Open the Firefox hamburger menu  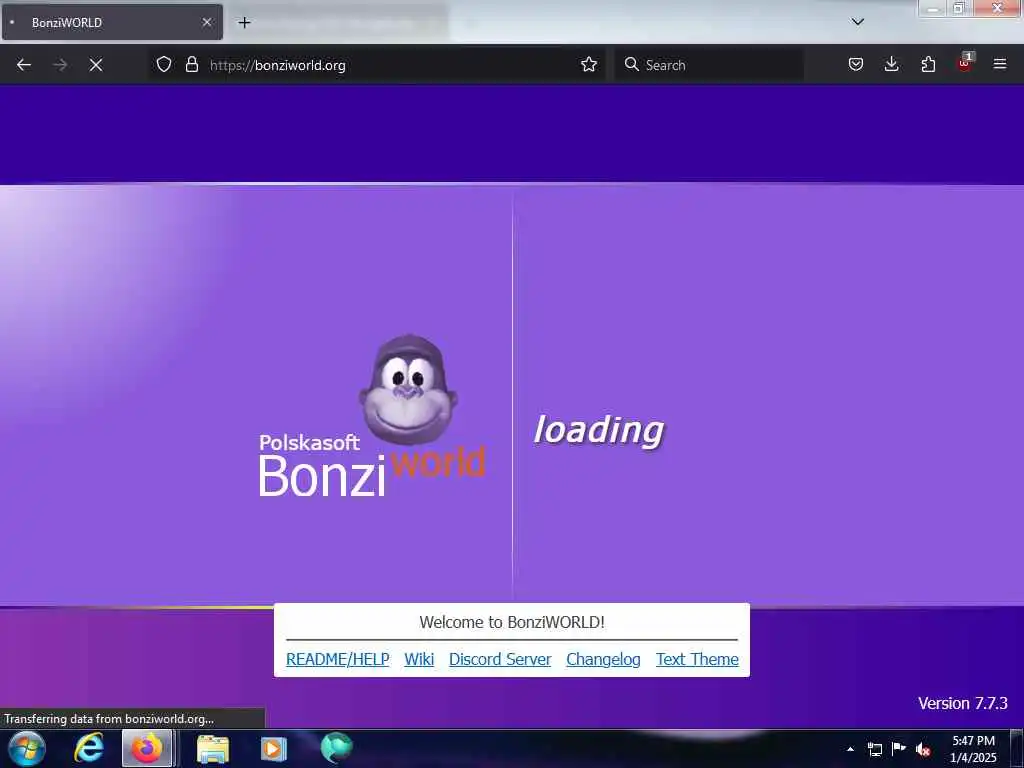(x=1000, y=64)
